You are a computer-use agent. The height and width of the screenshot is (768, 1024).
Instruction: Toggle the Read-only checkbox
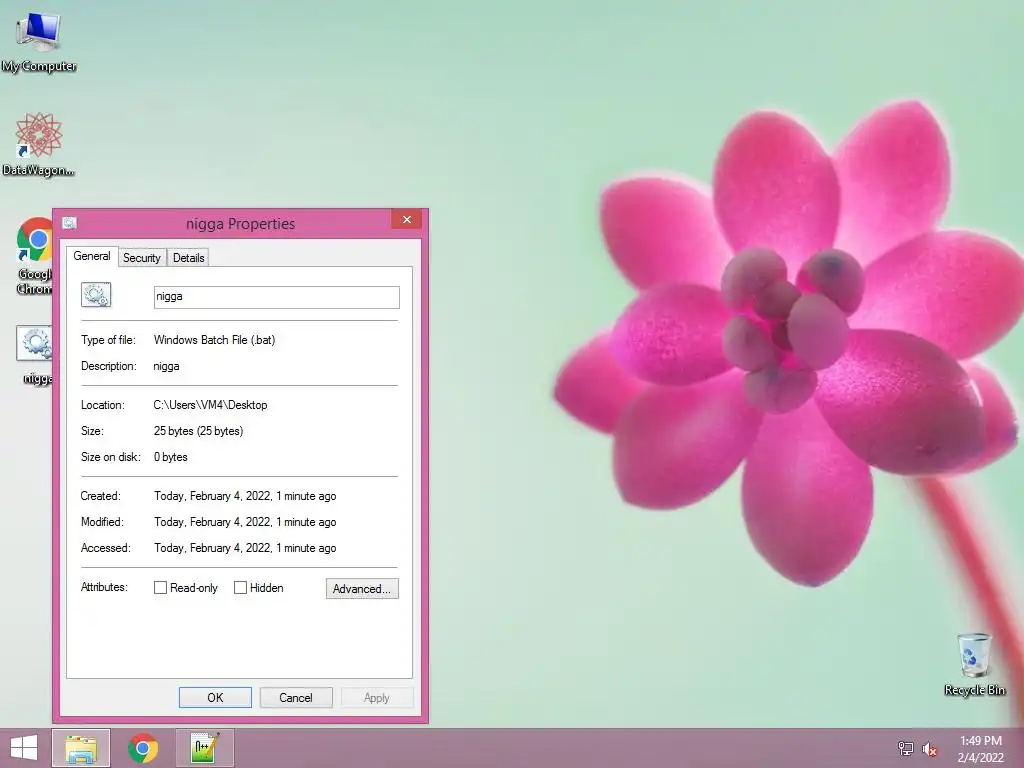[160, 588]
